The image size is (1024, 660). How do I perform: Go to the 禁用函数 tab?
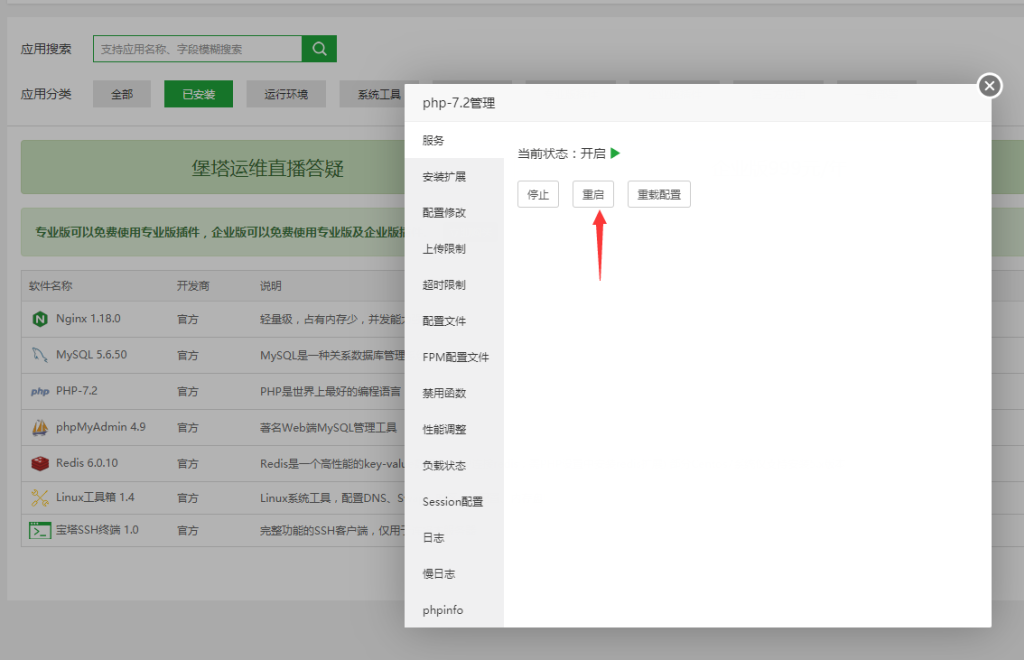pyautogui.click(x=455, y=394)
